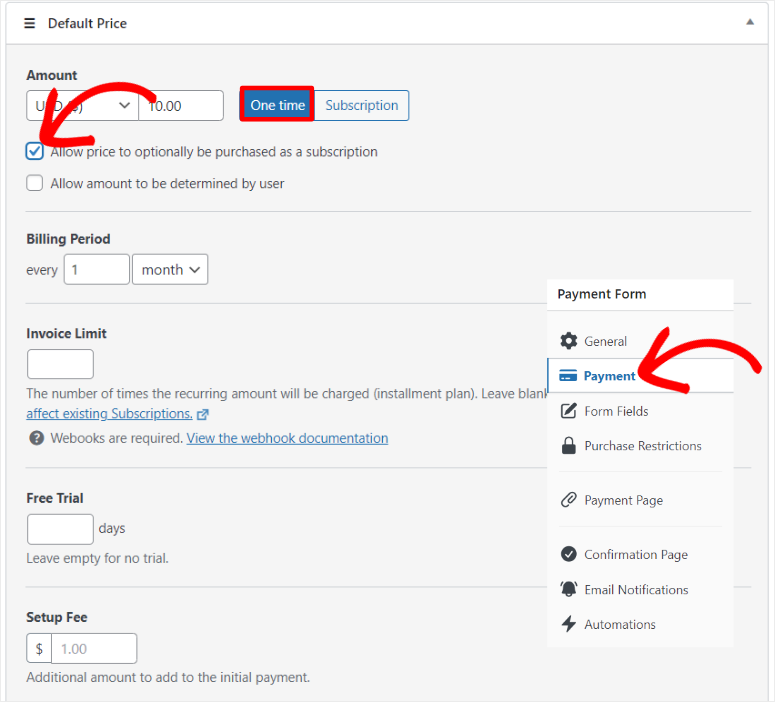Click the Confirmation Page checkmark icon
Viewport: 775px width, 702px height.
569,554
